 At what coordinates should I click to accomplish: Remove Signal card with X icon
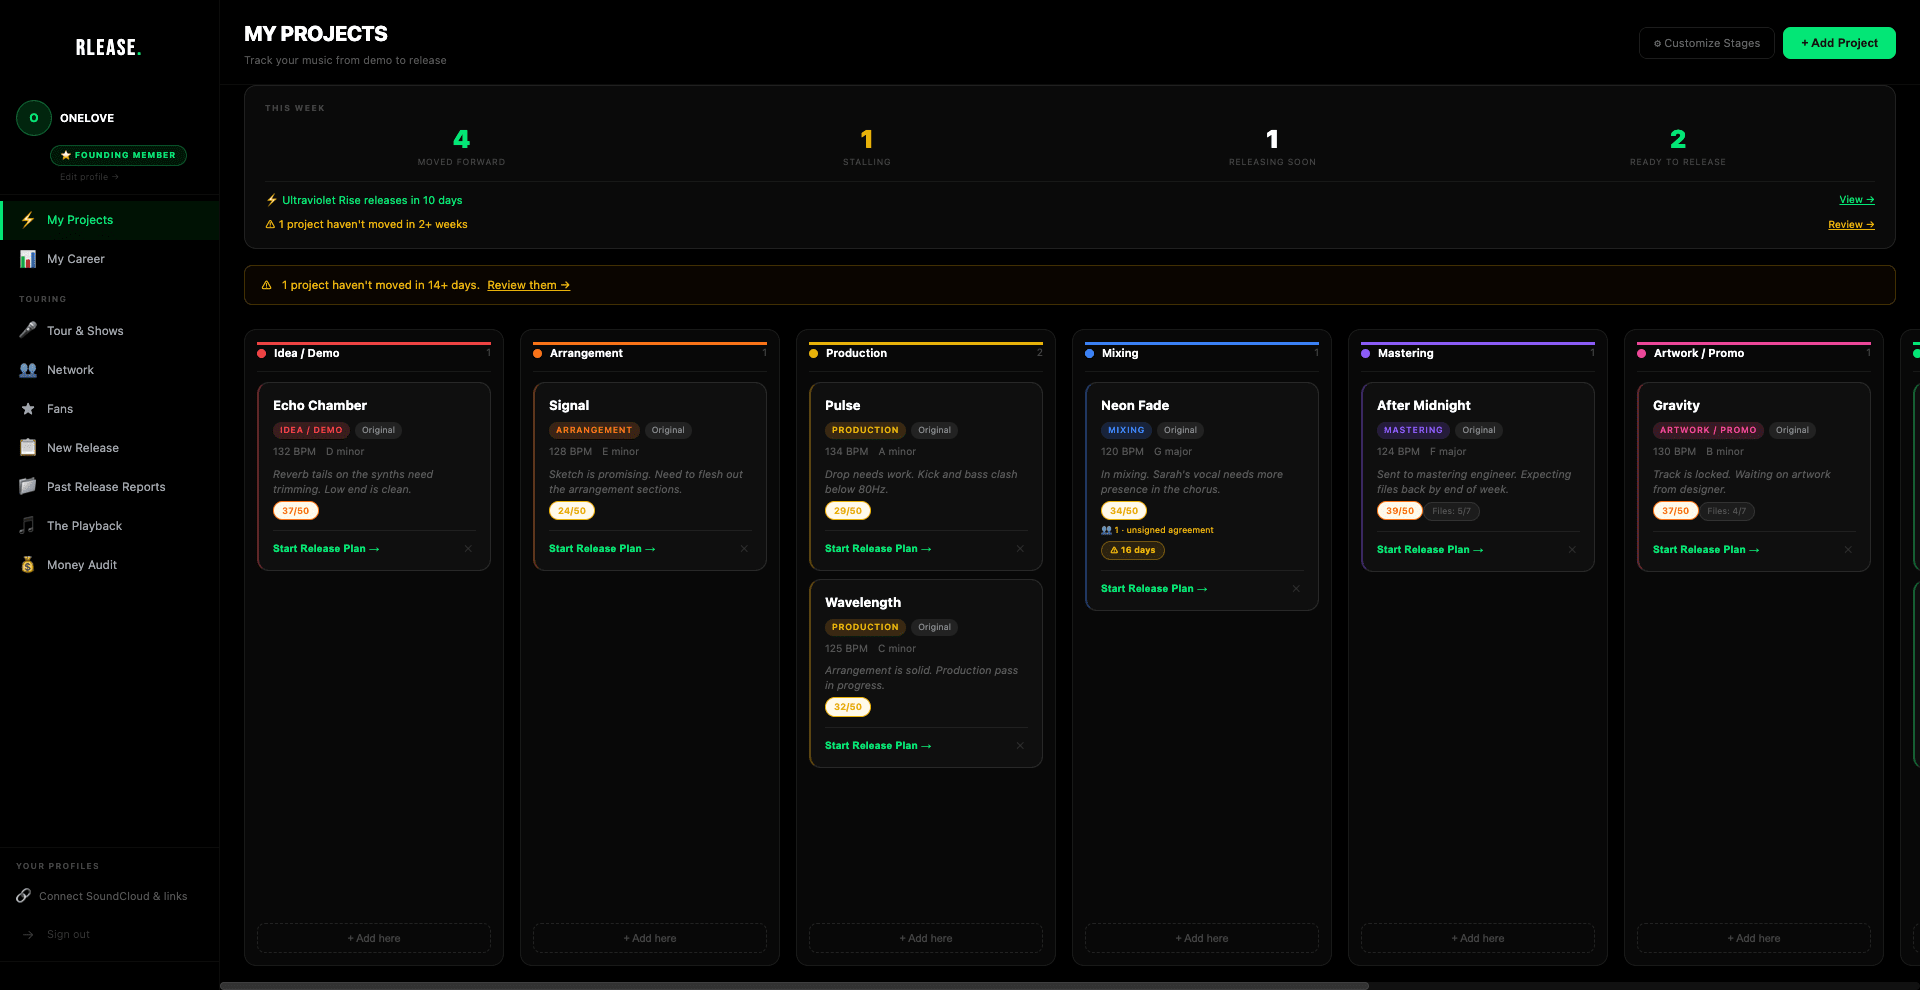coord(744,549)
